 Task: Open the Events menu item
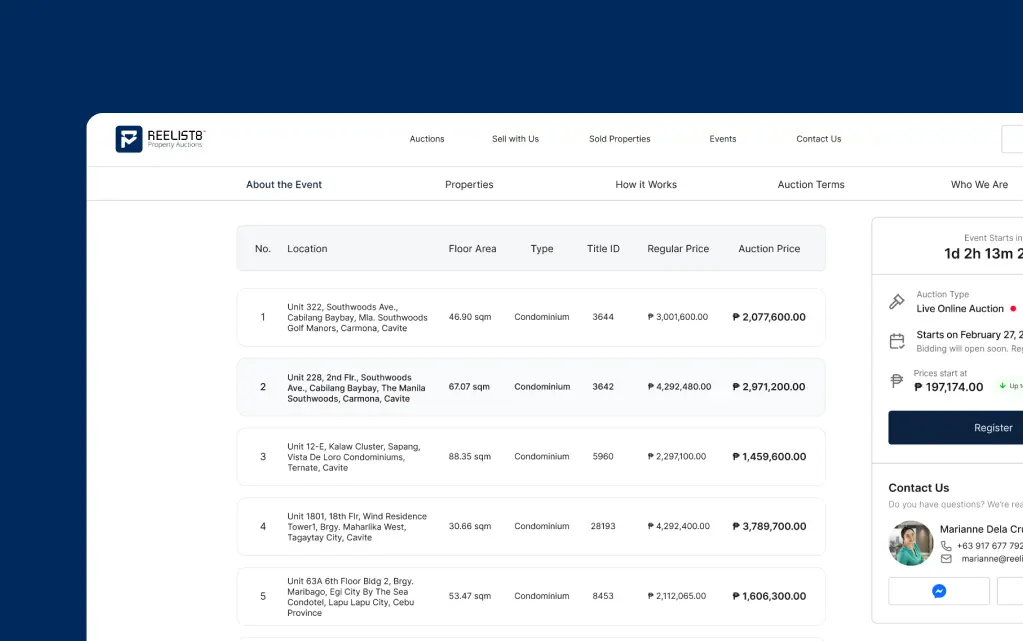(x=723, y=139)
